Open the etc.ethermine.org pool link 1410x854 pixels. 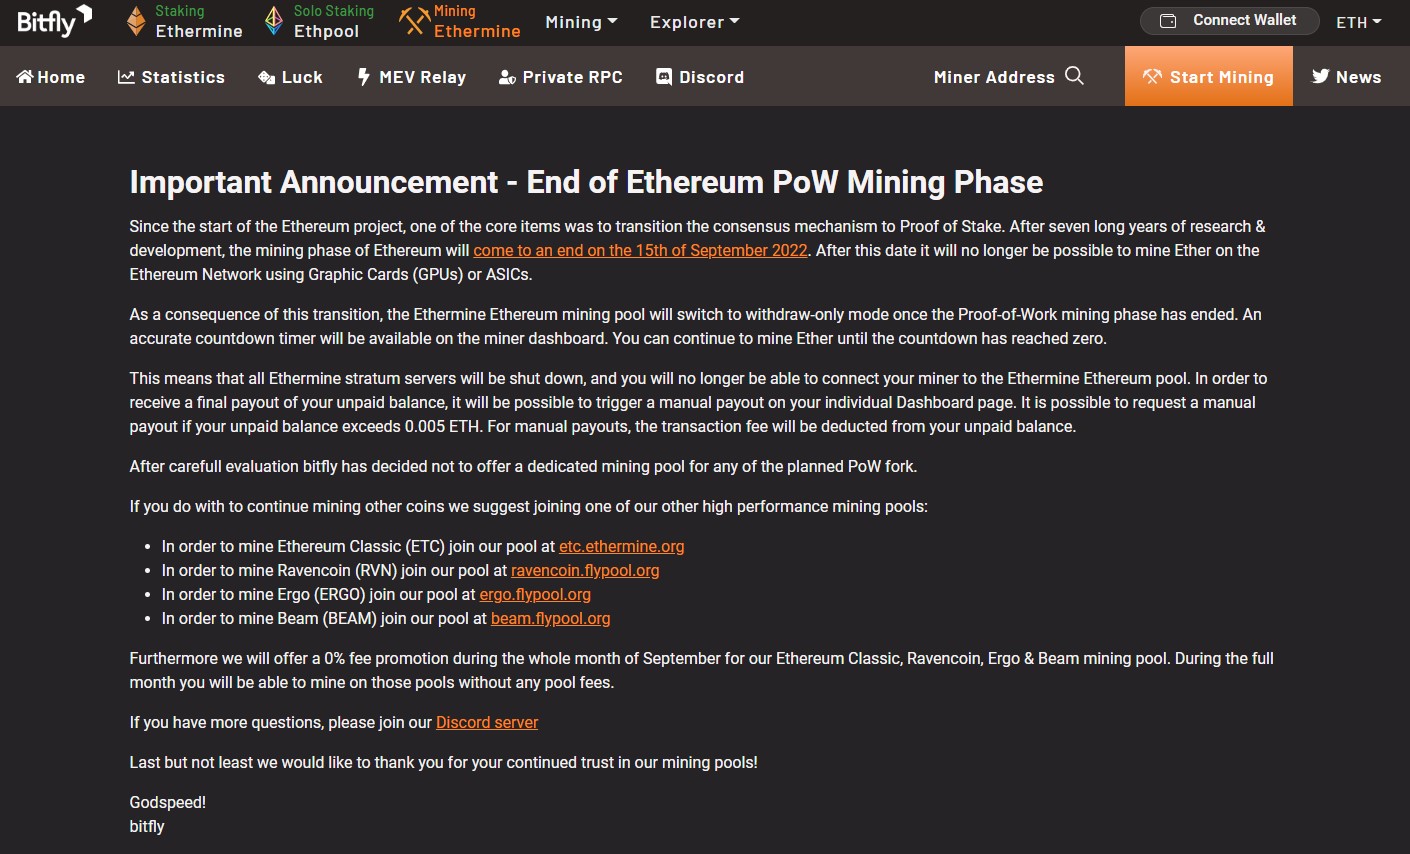coord(621,546)
